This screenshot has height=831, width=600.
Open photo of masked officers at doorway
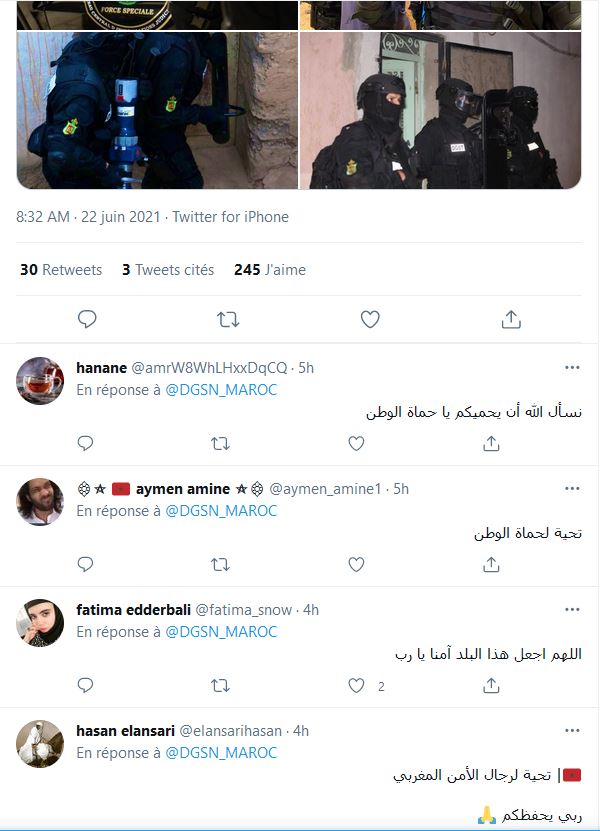440,110
